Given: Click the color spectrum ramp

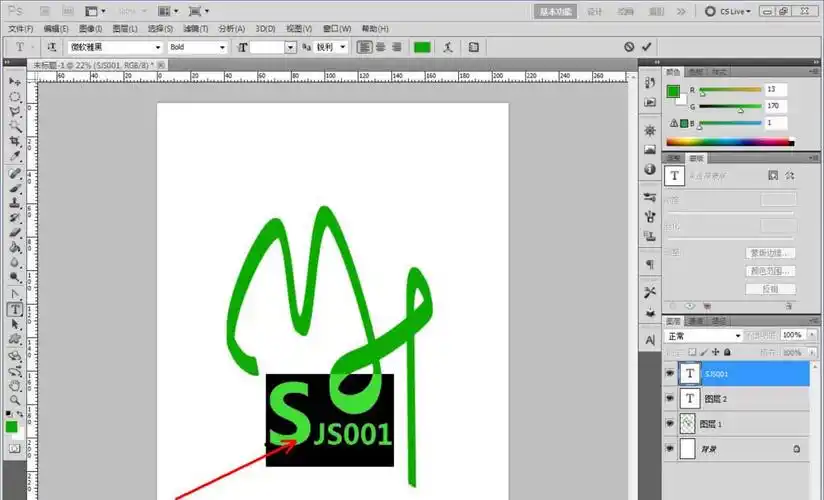Looking at the screenshot, I should pos(730,142).
